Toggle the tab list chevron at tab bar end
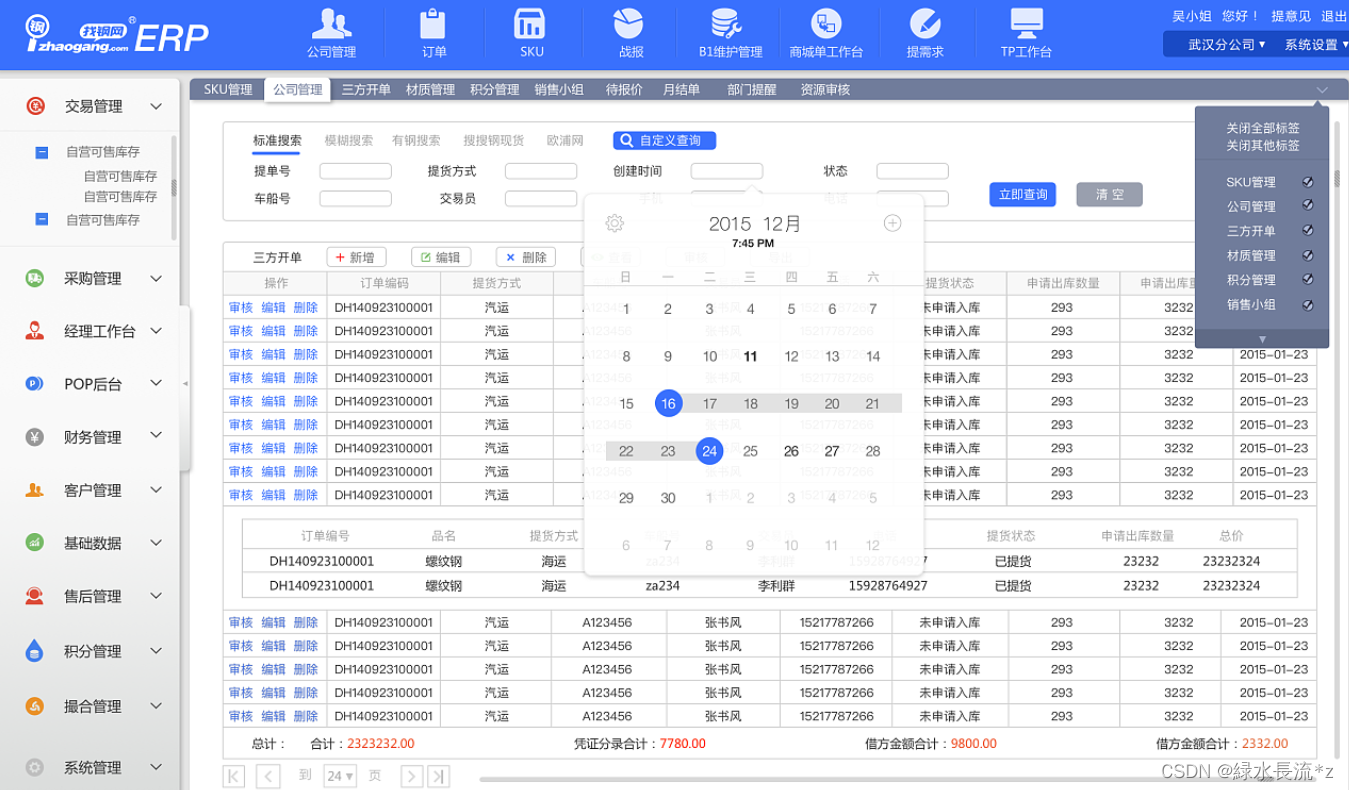Viewport: 1349px width, 790px height. click(1322, 90)
